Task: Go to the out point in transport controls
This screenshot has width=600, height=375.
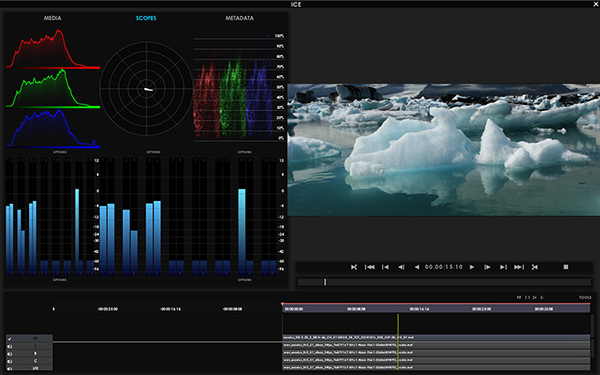Action: pyautogui.click(x=535, y=267)
